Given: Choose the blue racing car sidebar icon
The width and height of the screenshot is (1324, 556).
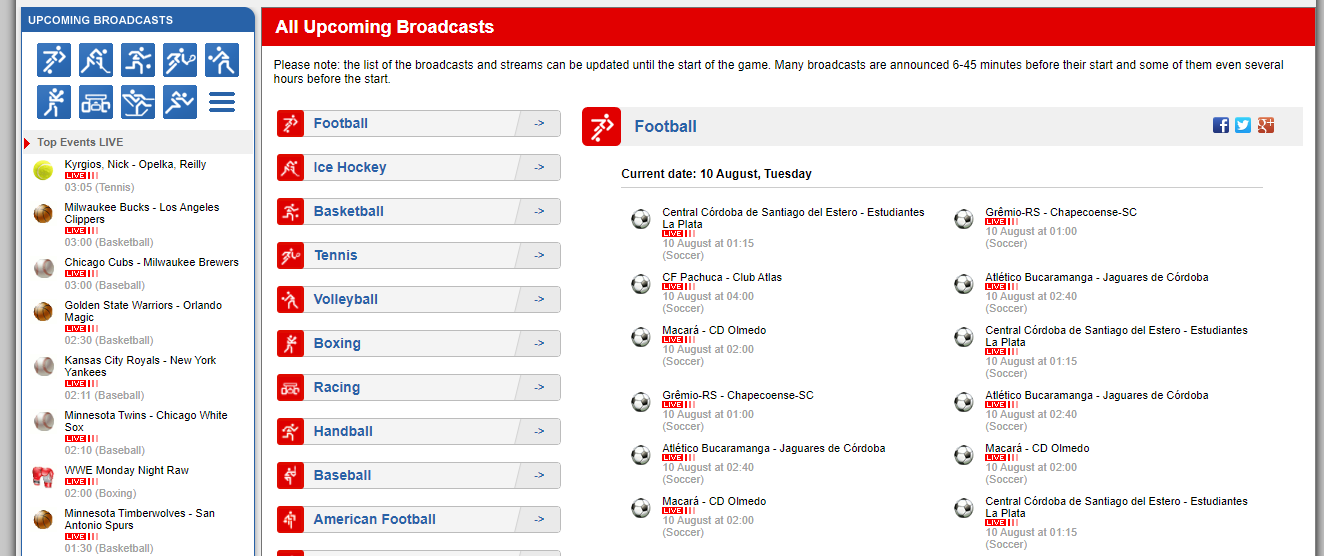Looking at the screenshot, I should 96,102.
